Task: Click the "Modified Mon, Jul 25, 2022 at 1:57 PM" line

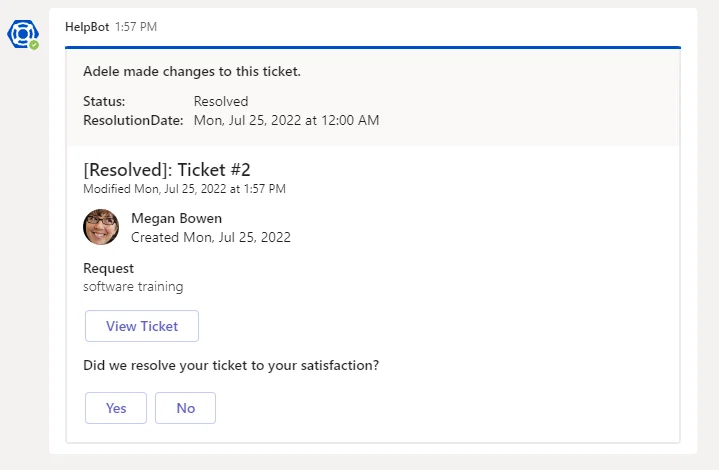Action: 184,189
